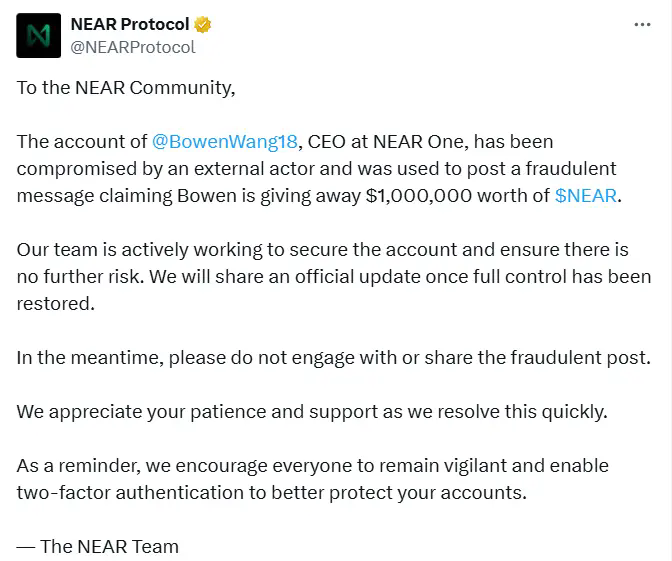Open the @NEARProtocol handle link

click(133, 47)
